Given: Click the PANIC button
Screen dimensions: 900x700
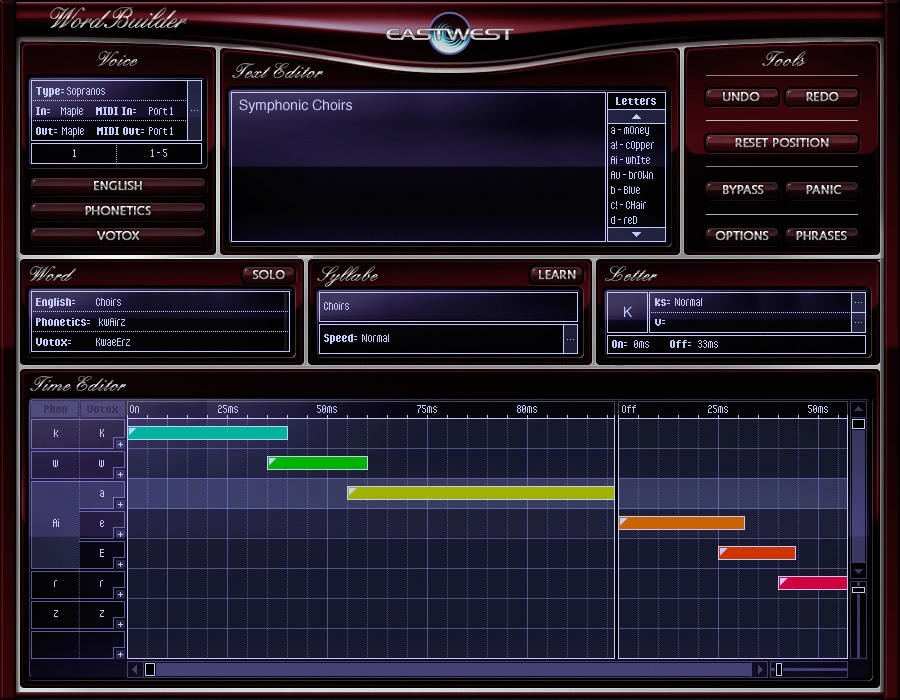Looking at the screenshot, I should [823, 189].
